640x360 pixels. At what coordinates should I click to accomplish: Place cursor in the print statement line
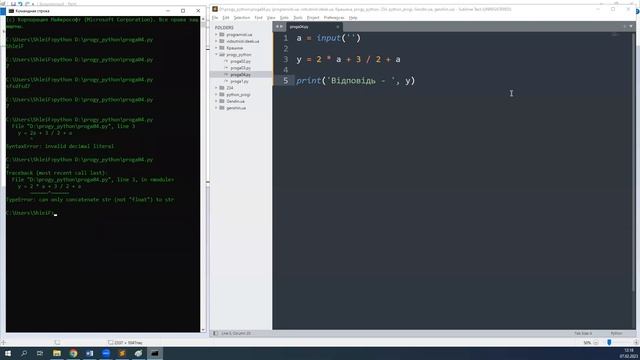(x=356, y=81)
